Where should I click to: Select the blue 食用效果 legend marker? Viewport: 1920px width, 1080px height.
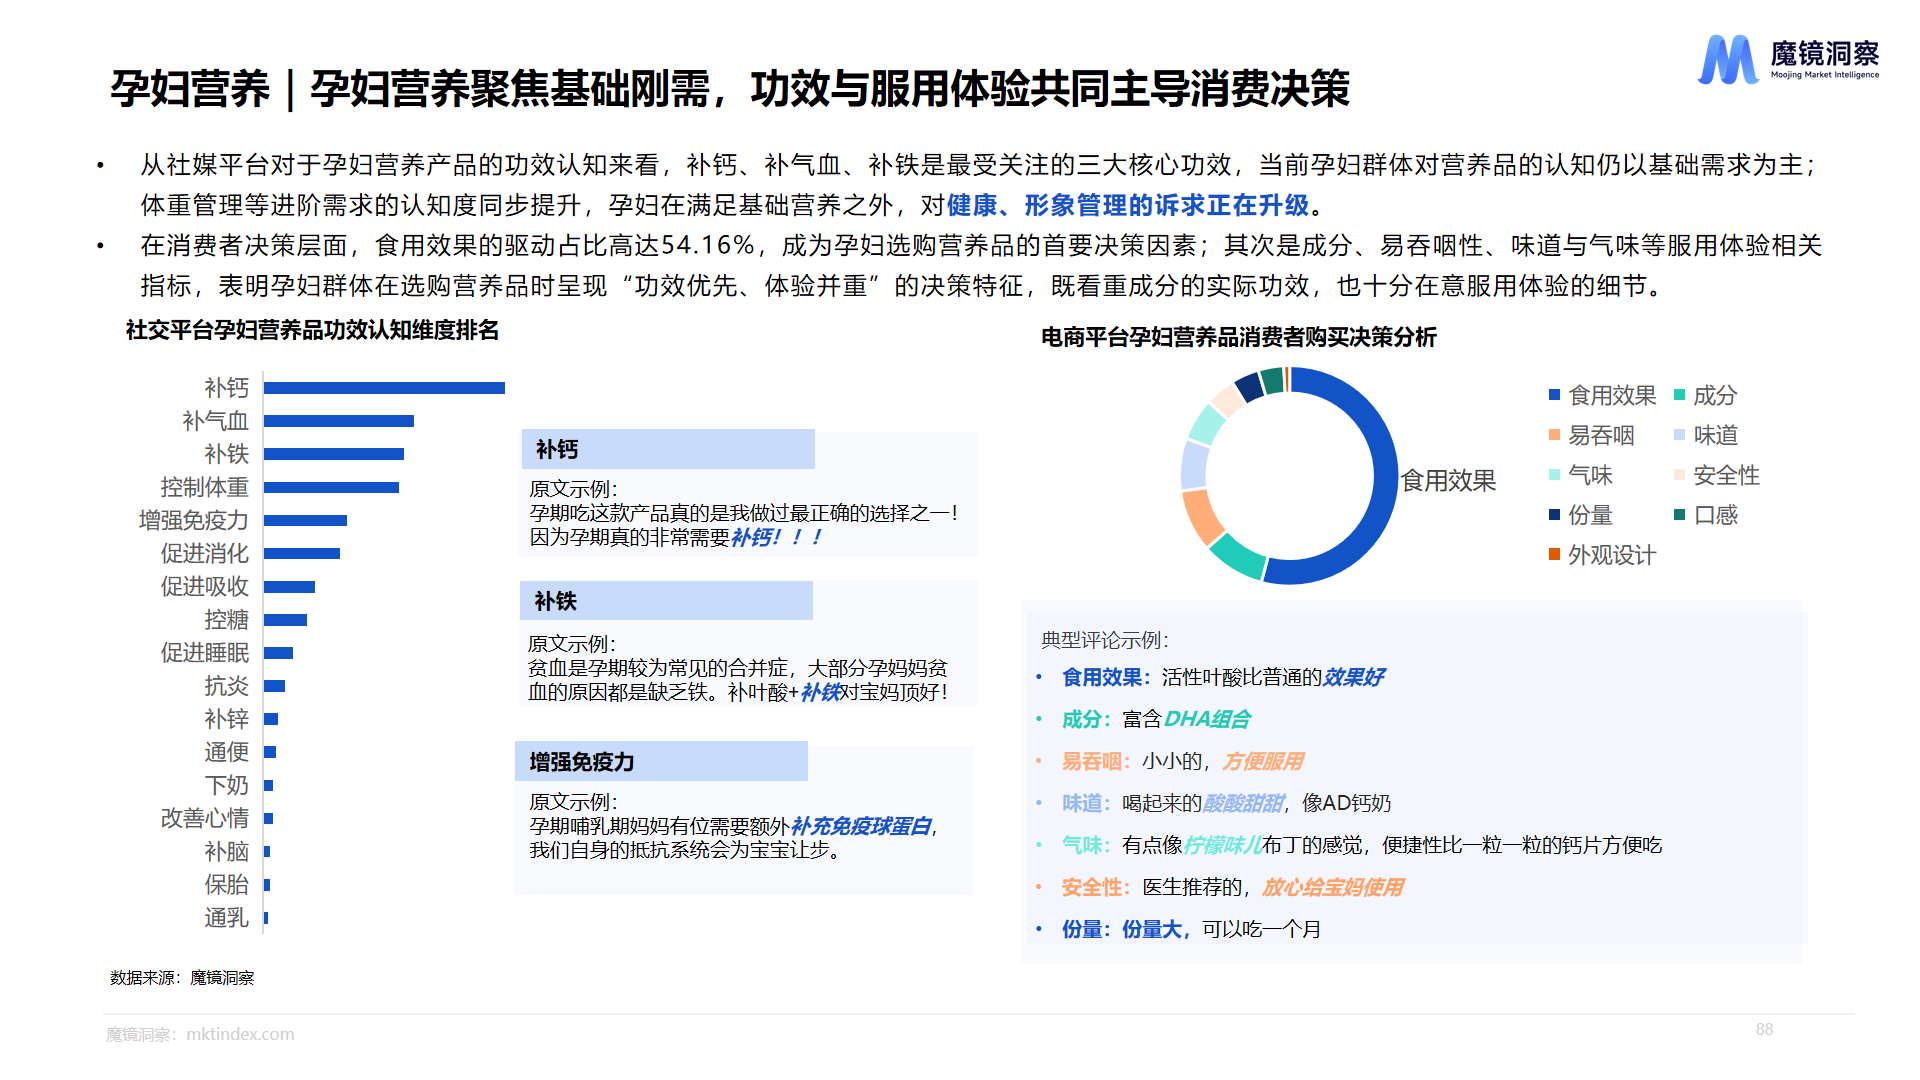1556,395
